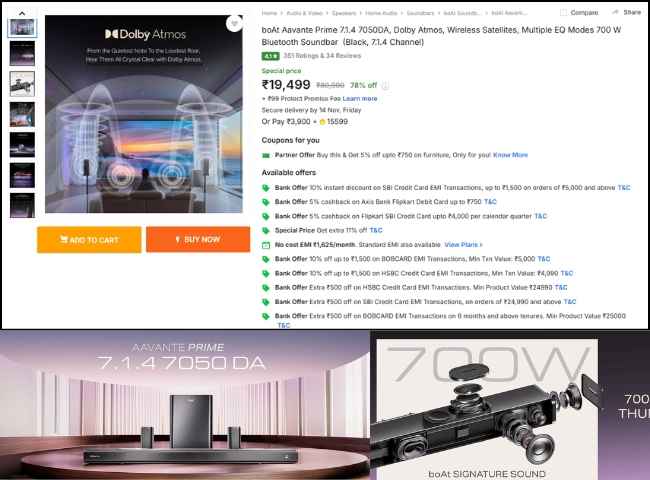Go to Soundbars breadcrumb category
Image resolution: width=650 pixels, height=480 pixels.
pos(420,13)
